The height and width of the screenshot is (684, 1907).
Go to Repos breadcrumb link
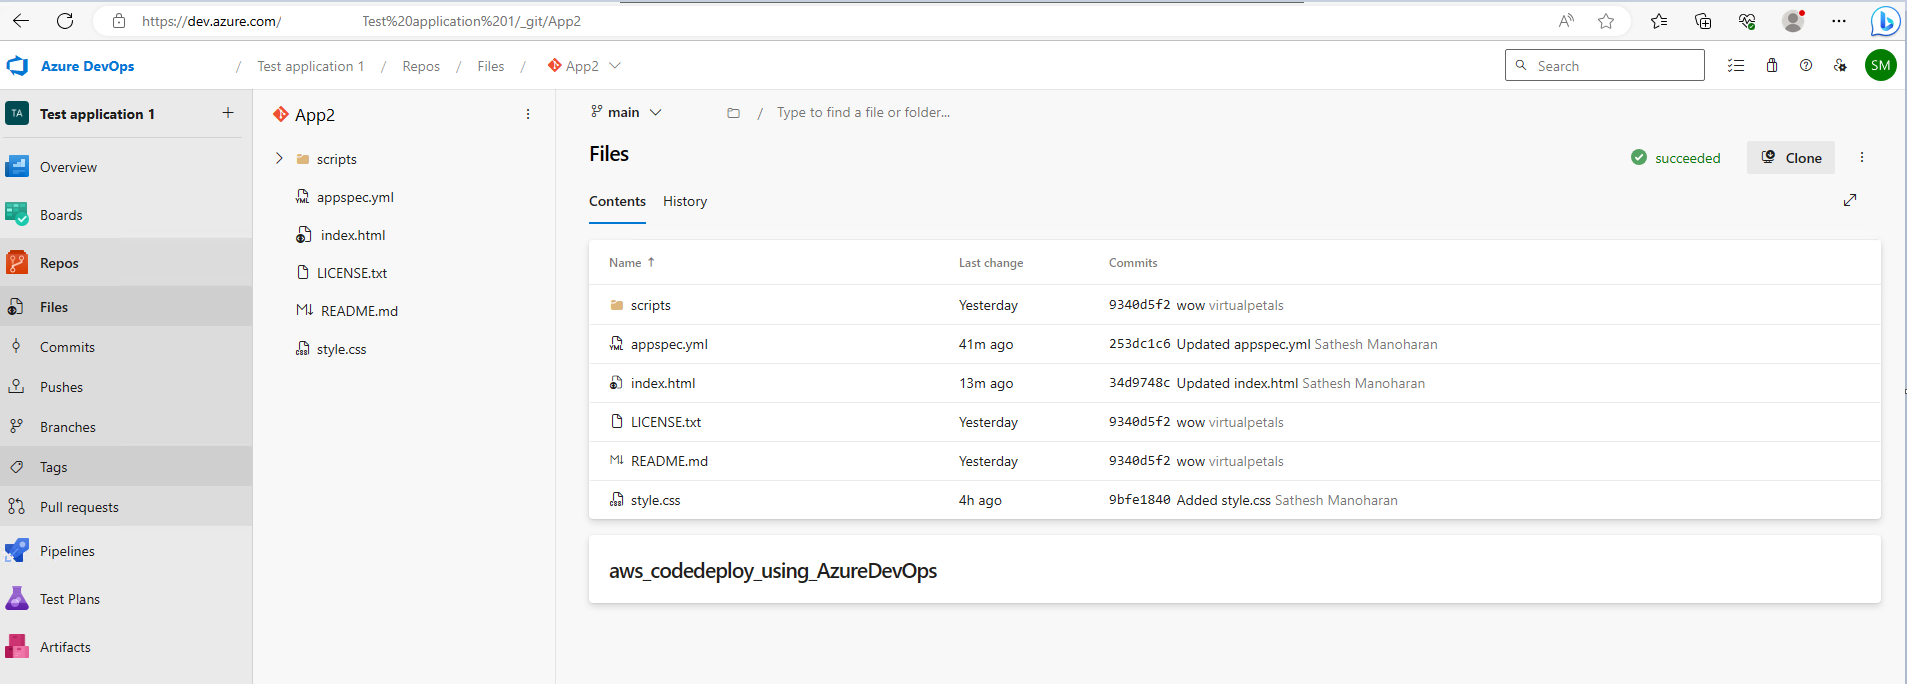click(421, 66)
